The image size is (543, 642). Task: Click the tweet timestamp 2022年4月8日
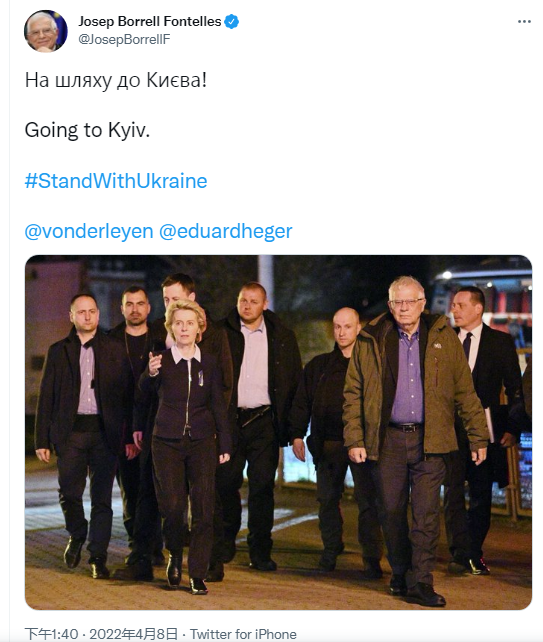pyautogui.click(x=133, y=634)
